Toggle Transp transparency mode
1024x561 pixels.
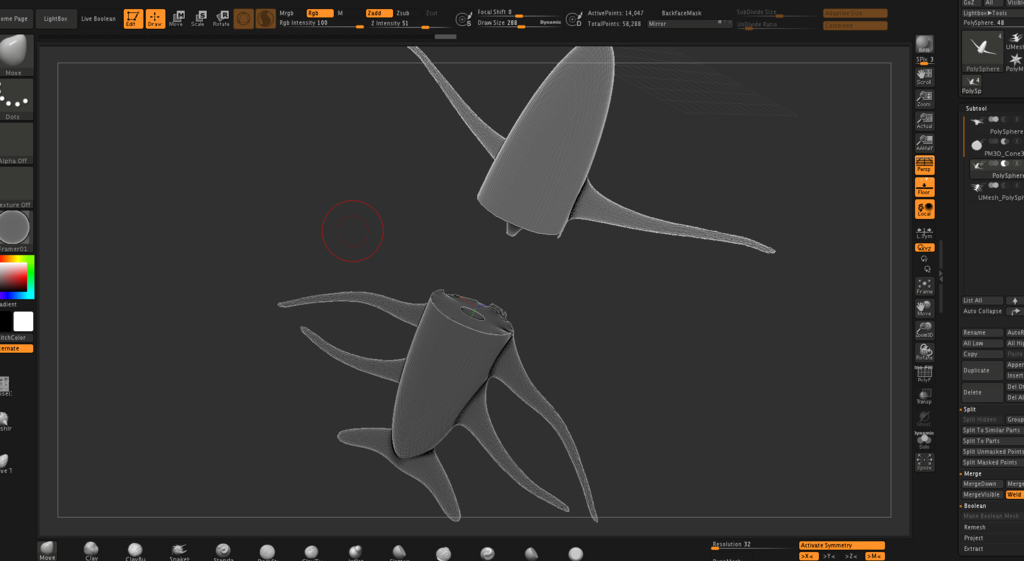click(x=924, y=396)
